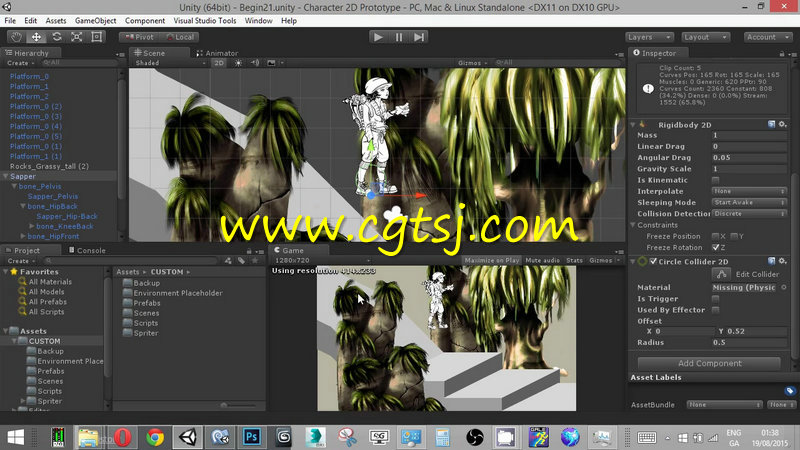Click Add Component button
Image resolution: width=800 pixels, height=450 pixels.
(709, 363)
